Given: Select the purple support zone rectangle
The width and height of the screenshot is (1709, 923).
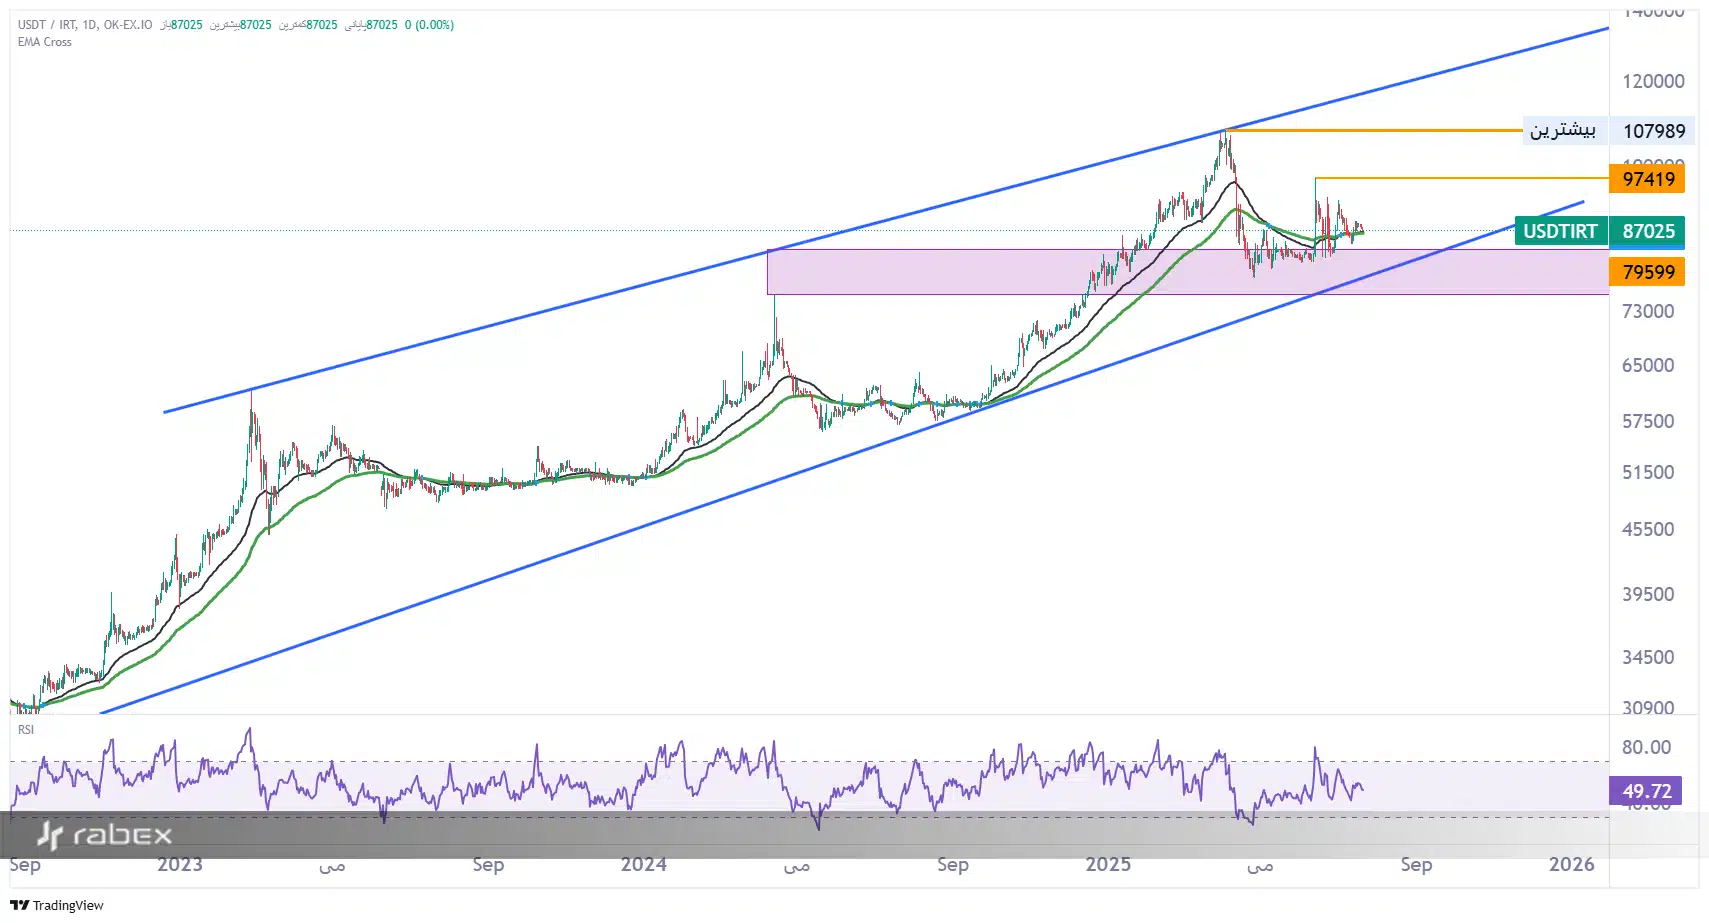Looking at the screenshot, I should [x=1188, y=272].
